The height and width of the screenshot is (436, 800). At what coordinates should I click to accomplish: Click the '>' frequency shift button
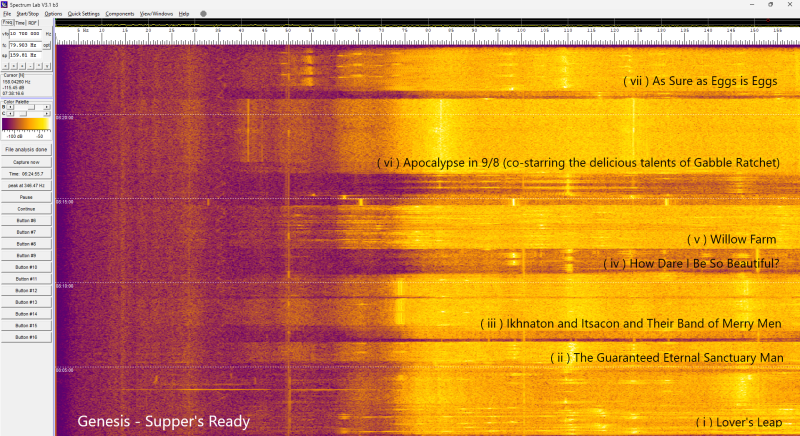pyautogui.click(x=14, y=66)
